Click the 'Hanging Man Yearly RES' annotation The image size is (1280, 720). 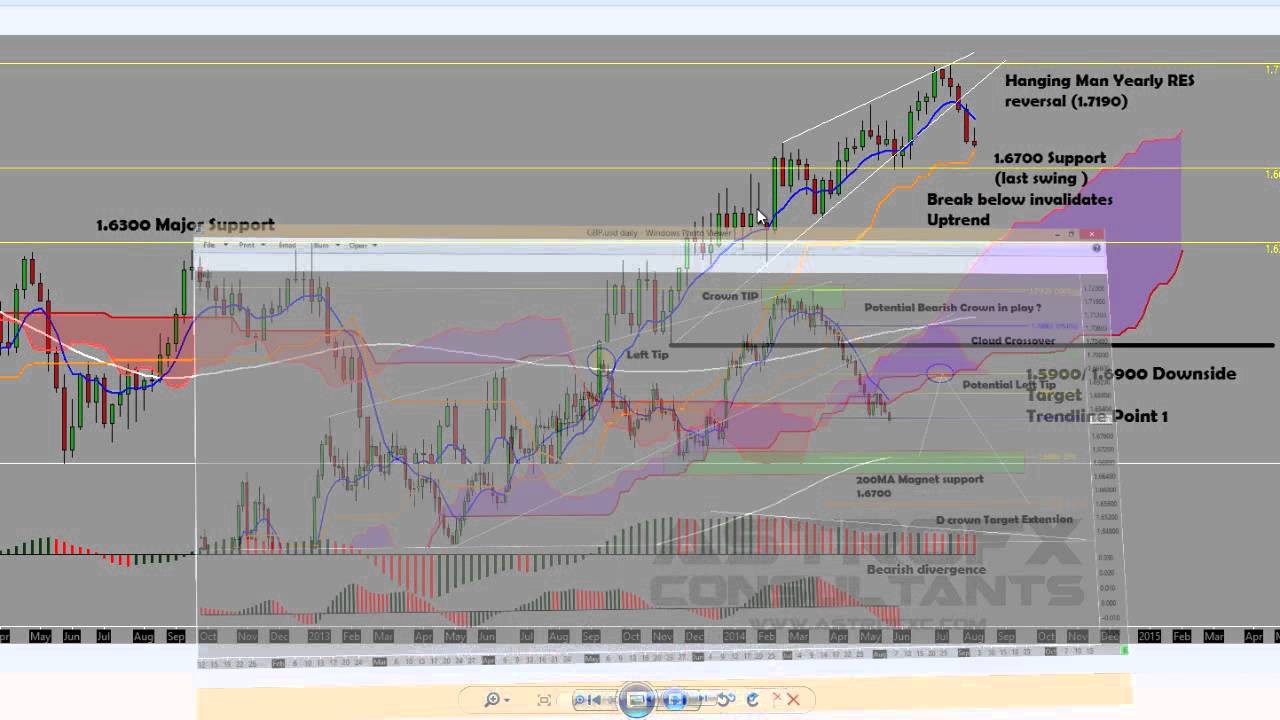pyautogui.click(x=1099, y=80)
